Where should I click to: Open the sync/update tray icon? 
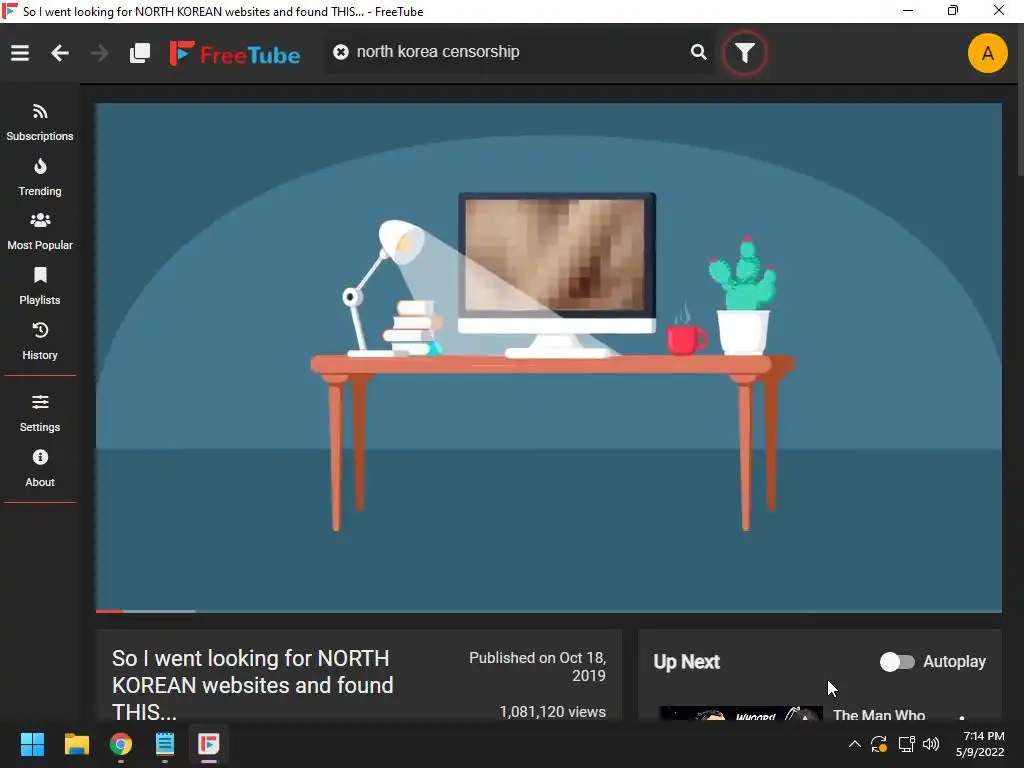pos(879,744)
